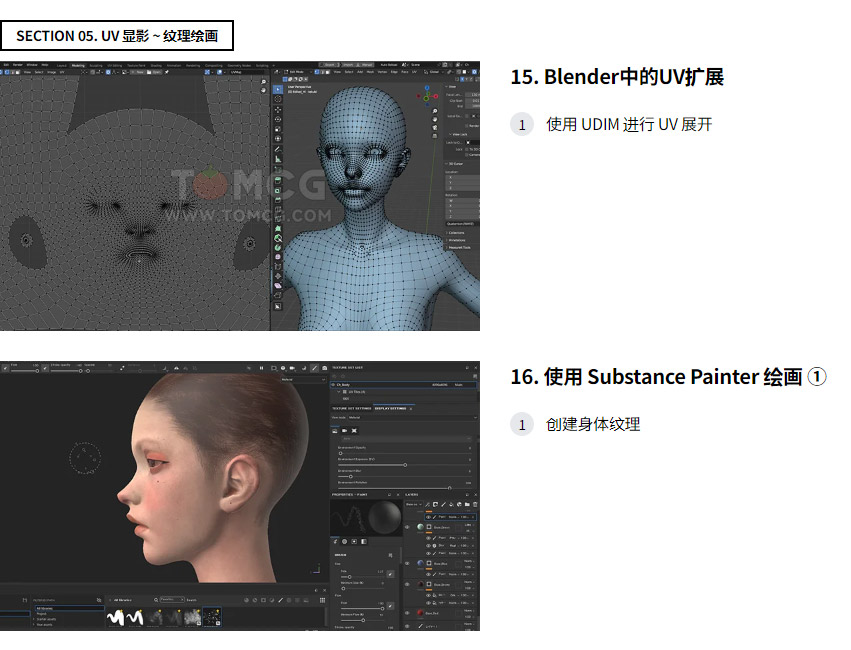Select the Blender Select Box tool

click(x=278, y=90)
